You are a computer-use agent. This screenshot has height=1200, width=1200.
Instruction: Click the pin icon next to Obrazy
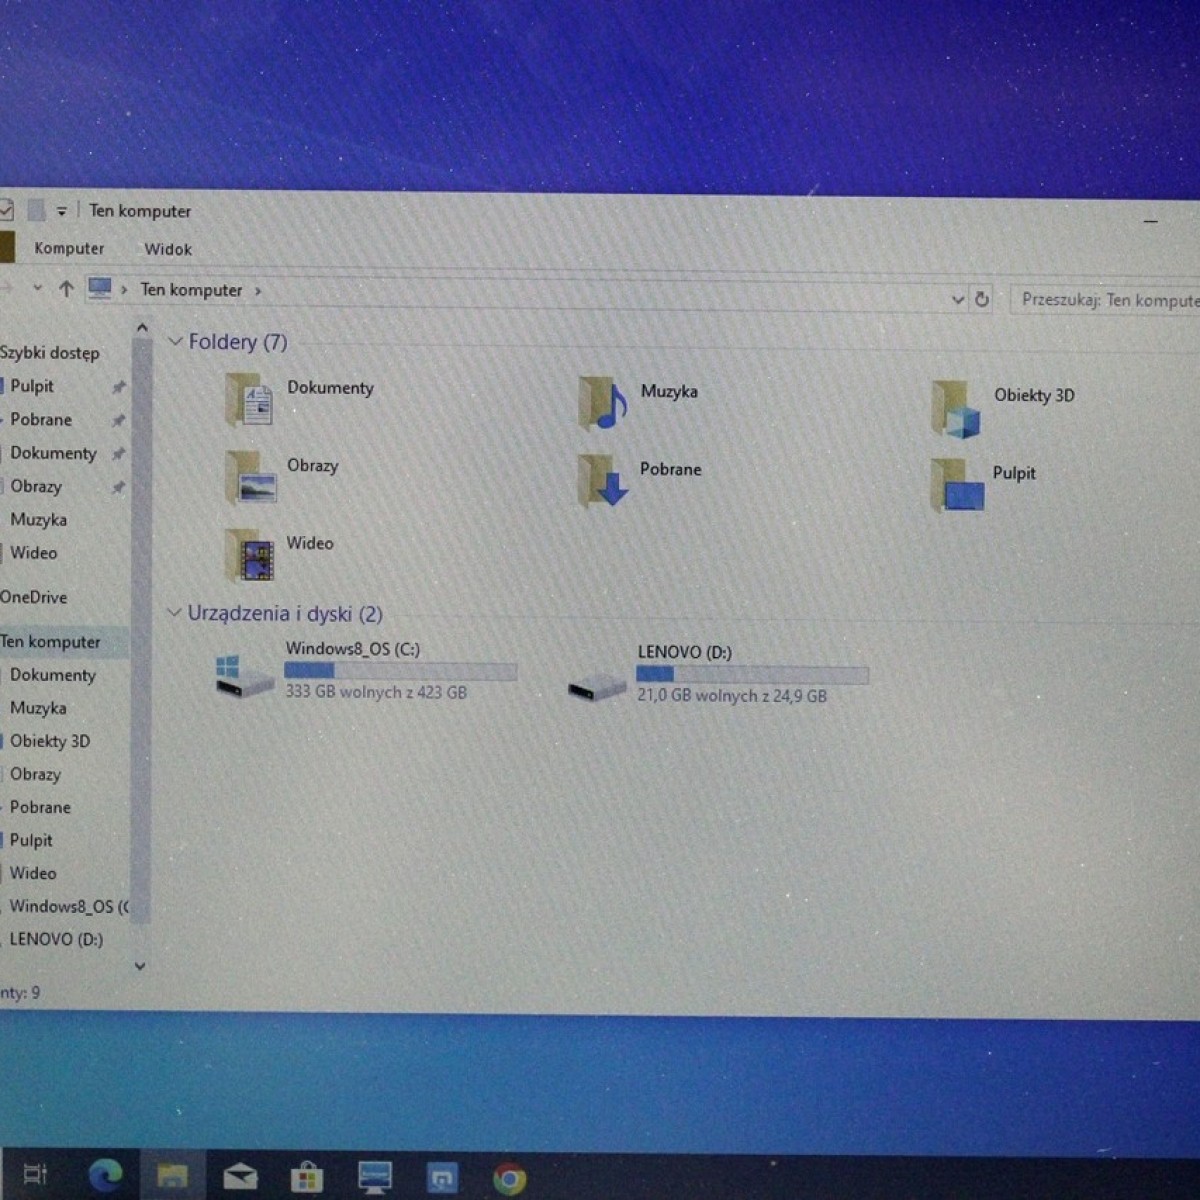118,487
